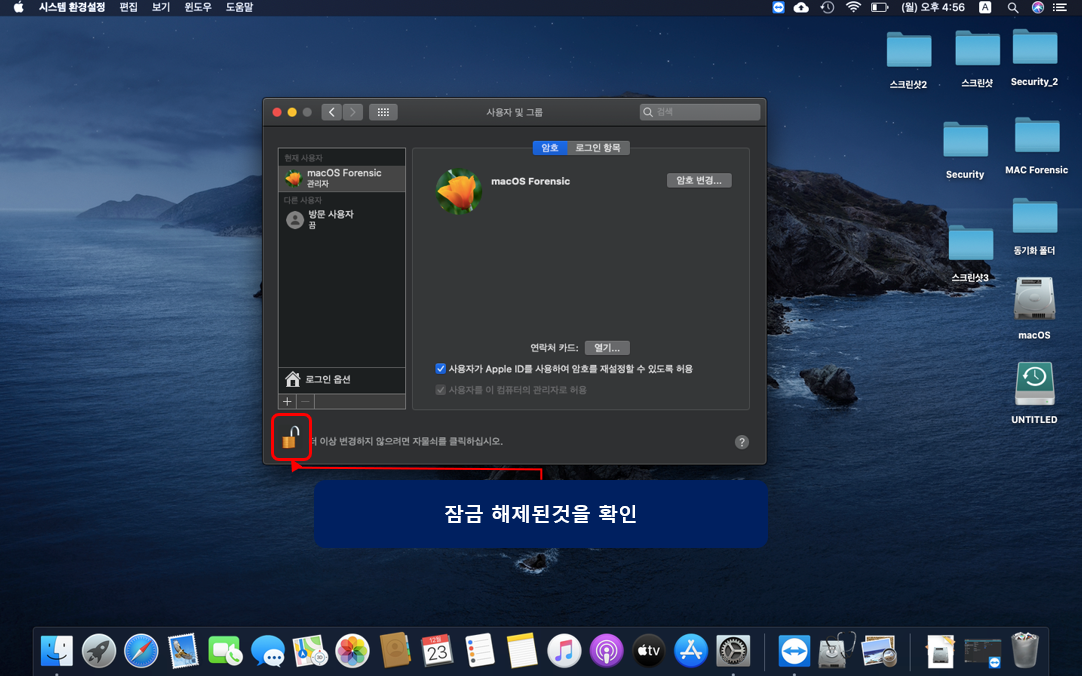The width and height of the screenshot is (1082, 676).
Task: Click the preferences search field
Action: coord(700,112)
